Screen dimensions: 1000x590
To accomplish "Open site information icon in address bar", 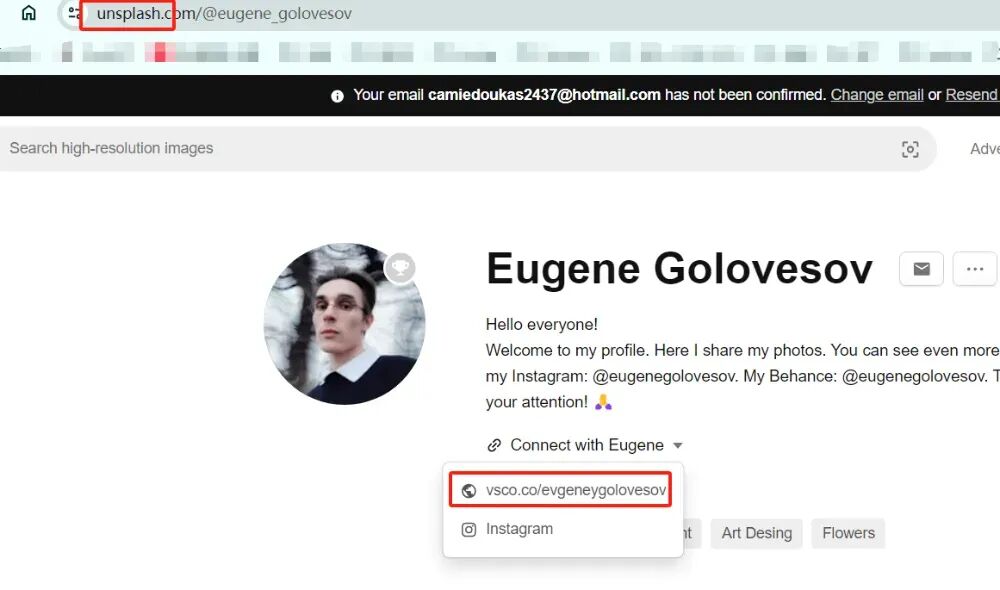I will (x=74, y=14).
